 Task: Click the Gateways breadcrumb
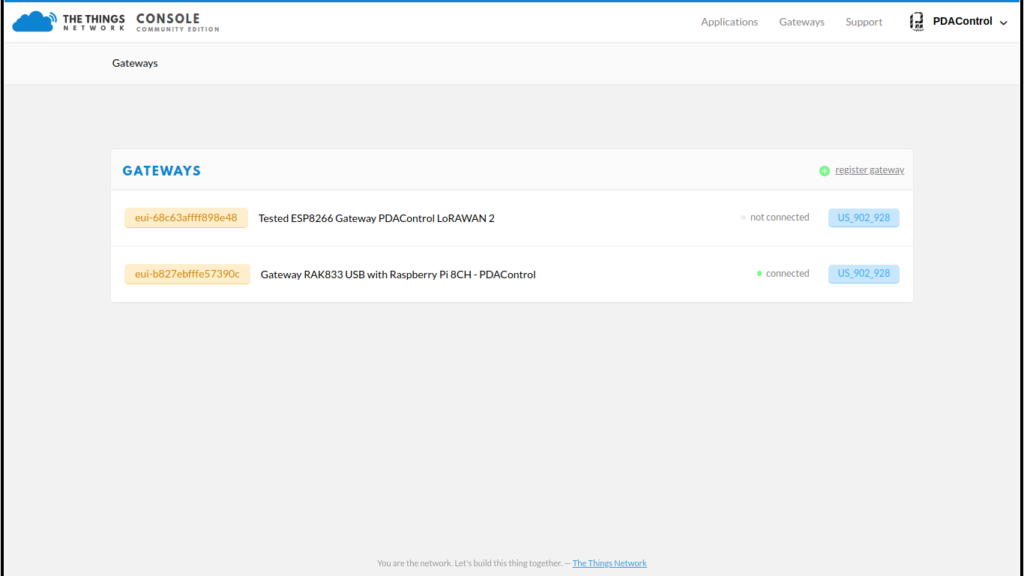[x=135, y=63]
